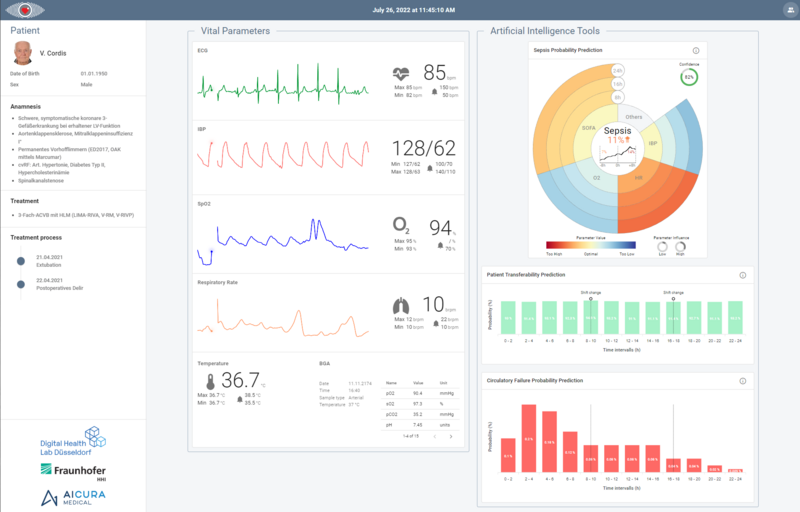This screenshot has width=800, height=512.
Task: Select the 16h ring in sepsis chart
Action: (618, 85)
